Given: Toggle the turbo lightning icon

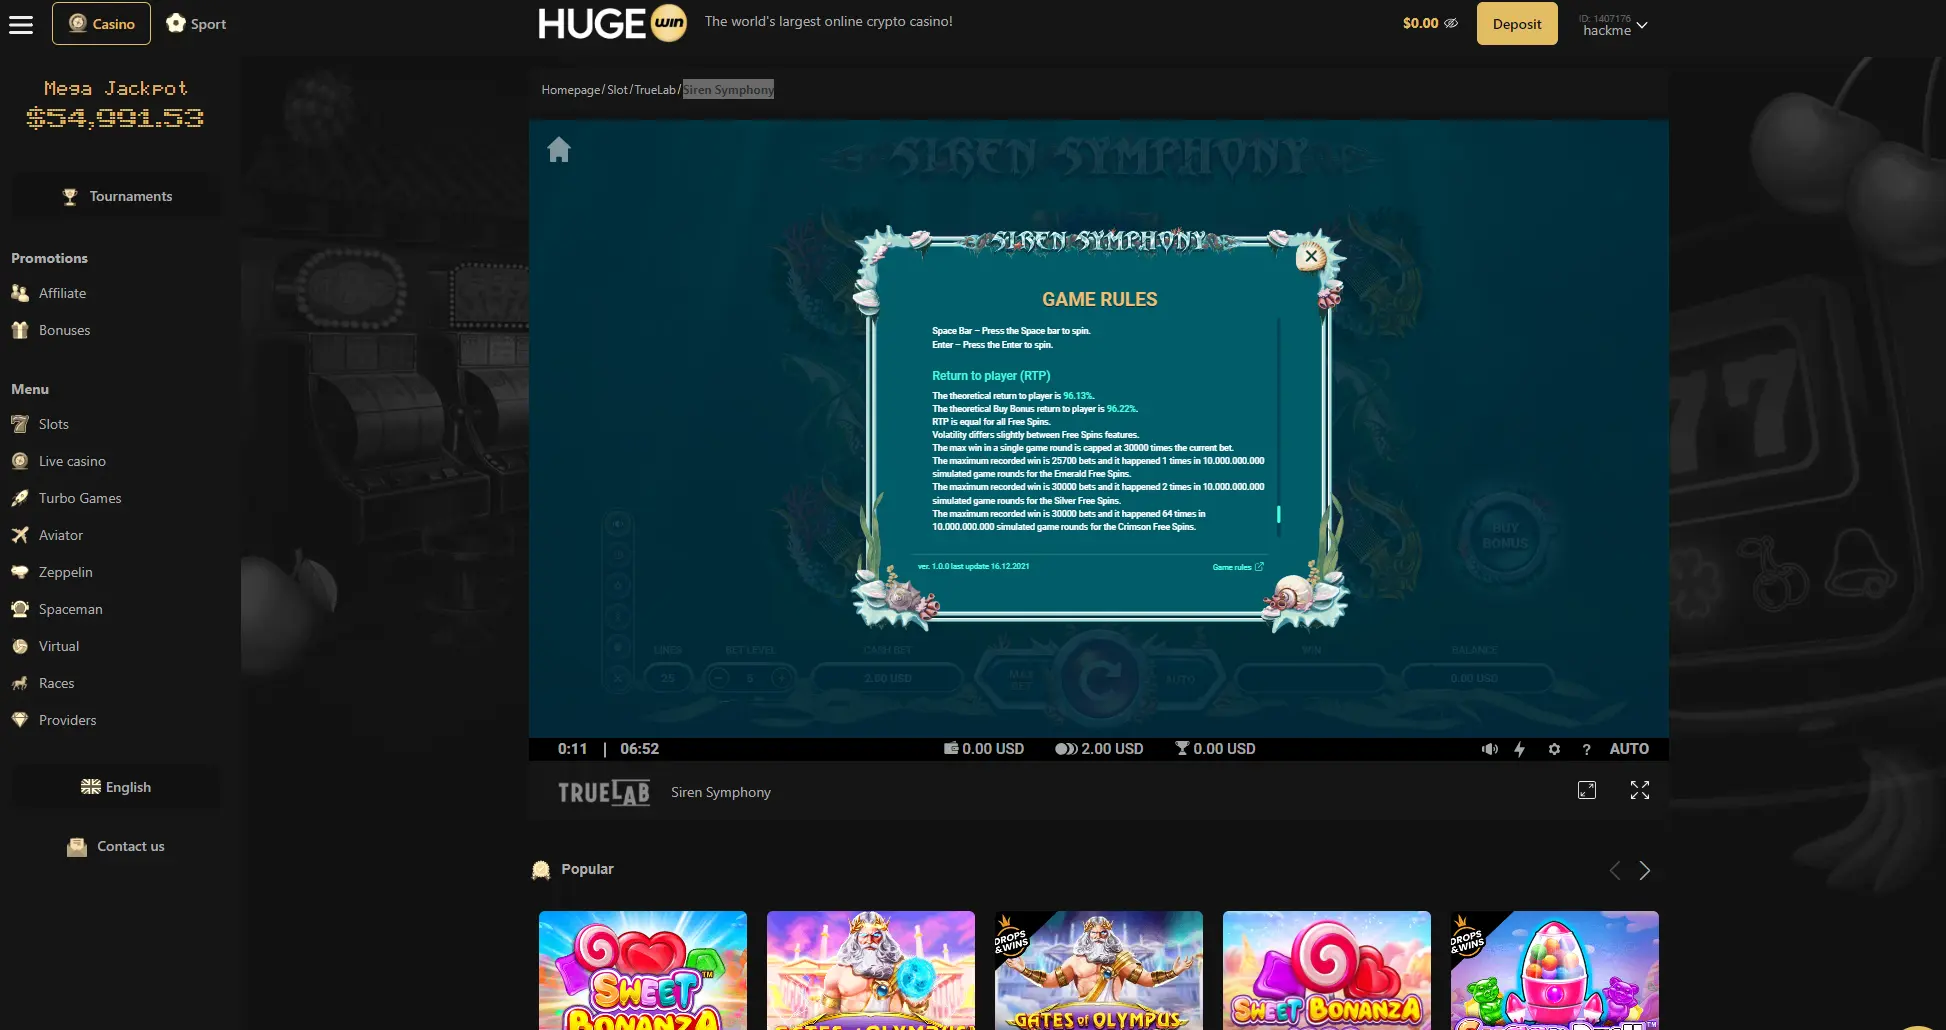Looking at the screenshot, I should coord(1519,749).
